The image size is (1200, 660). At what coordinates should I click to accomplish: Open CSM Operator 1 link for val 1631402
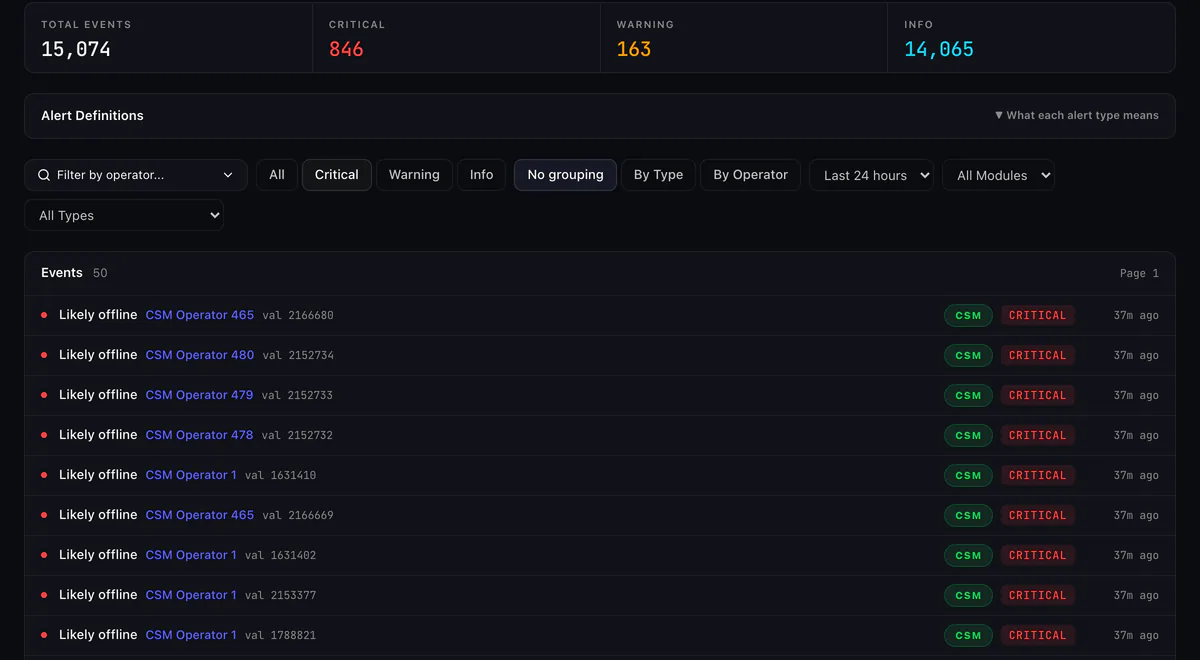pyautogui.click(x=191, y=555)
